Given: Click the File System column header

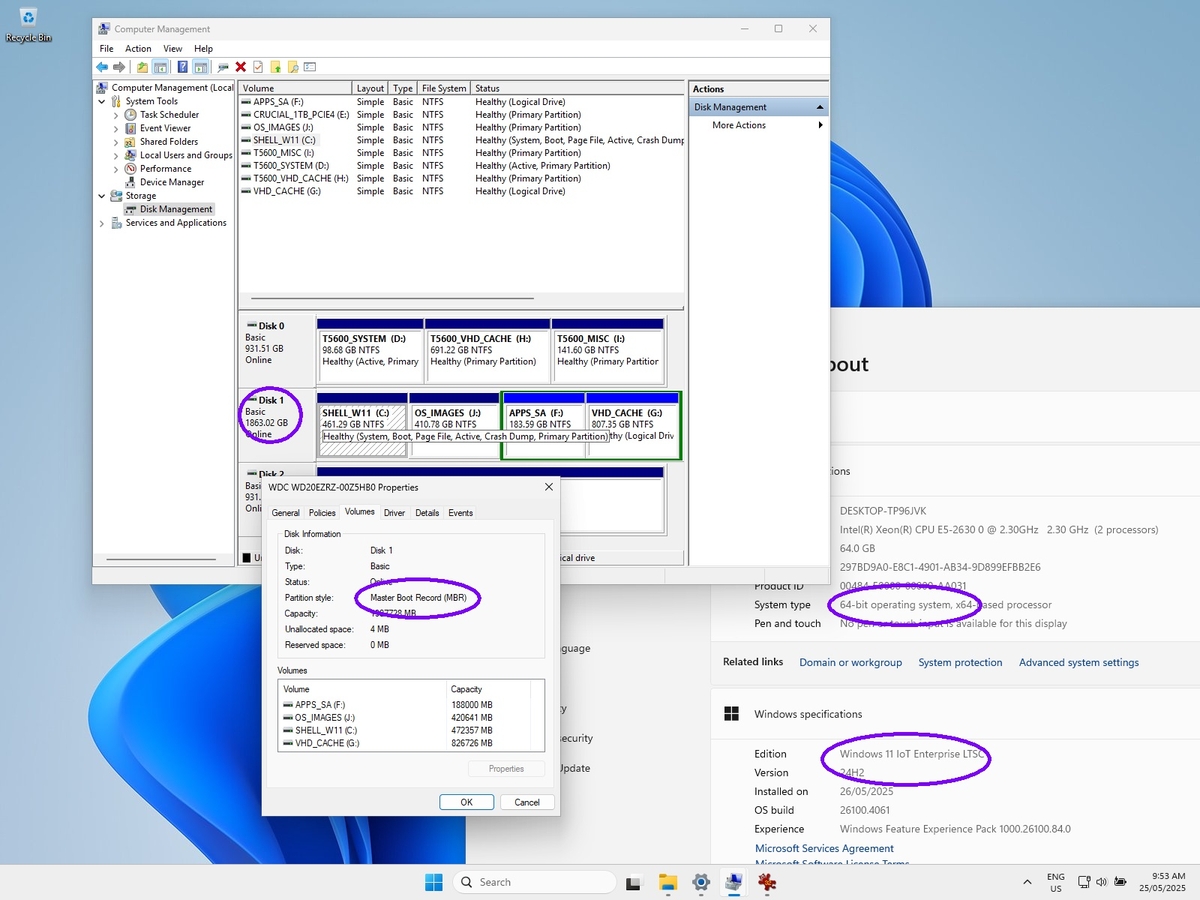Looking at the screenshot, I should click(x=445, y=88).
